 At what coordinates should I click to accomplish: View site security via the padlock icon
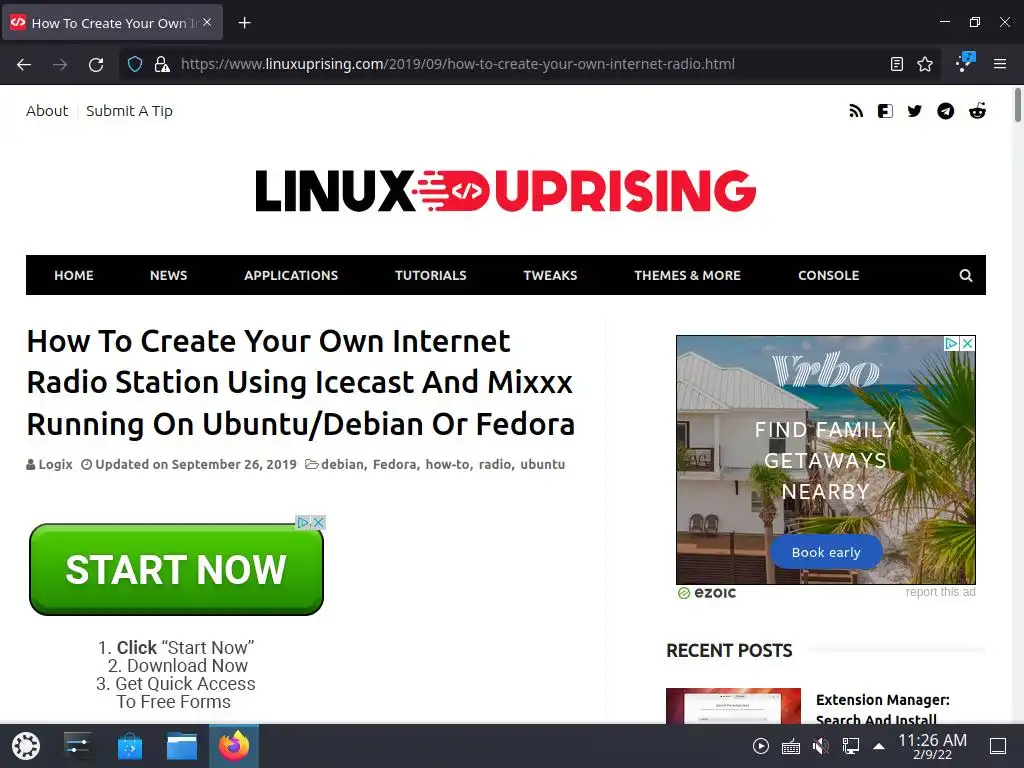tap(161, 64)
